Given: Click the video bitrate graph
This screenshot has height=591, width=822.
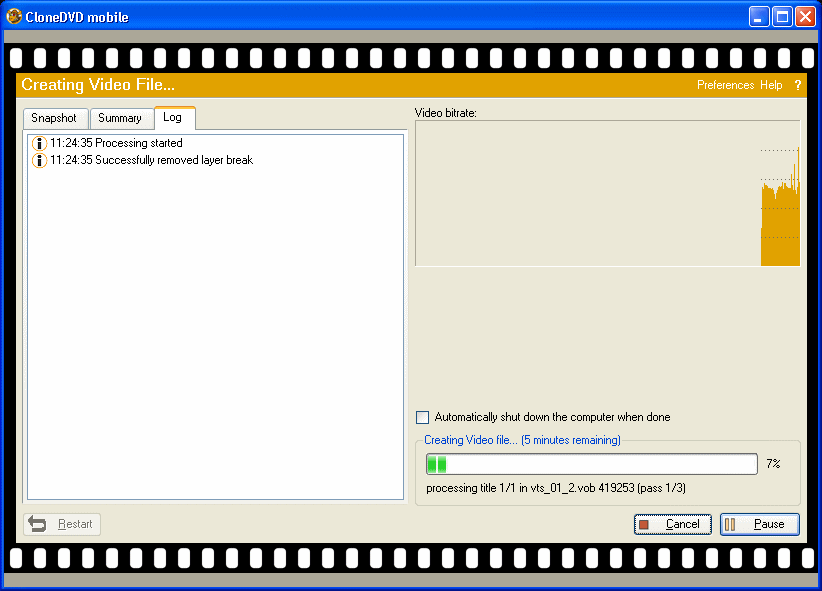Looking at the screenshot, I should tap(608, 194).
